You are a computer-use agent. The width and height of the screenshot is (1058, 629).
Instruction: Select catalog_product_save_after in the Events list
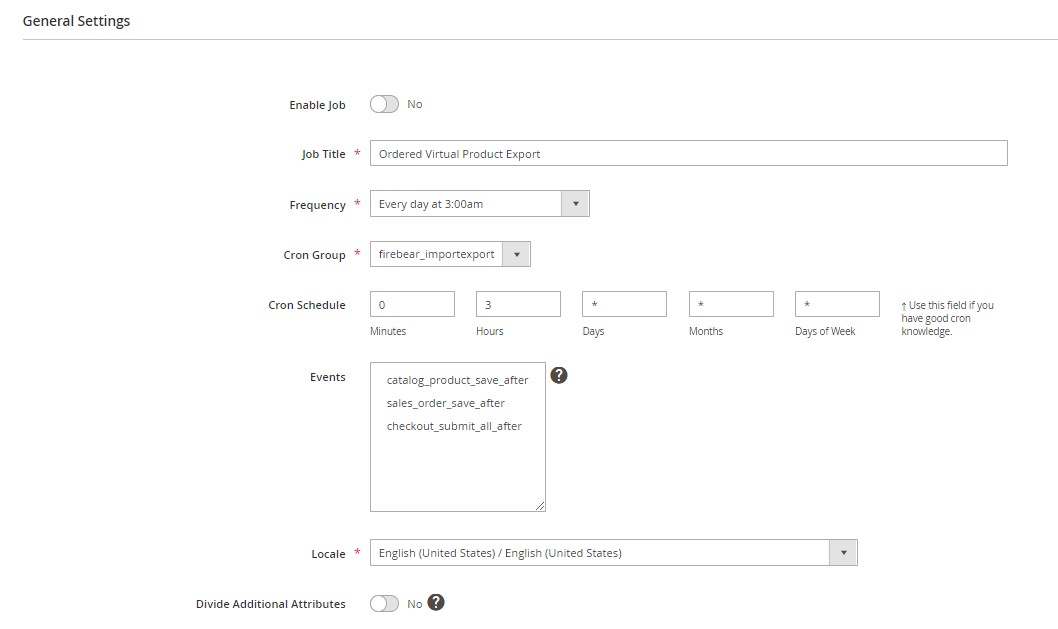(x=457, y=380)
